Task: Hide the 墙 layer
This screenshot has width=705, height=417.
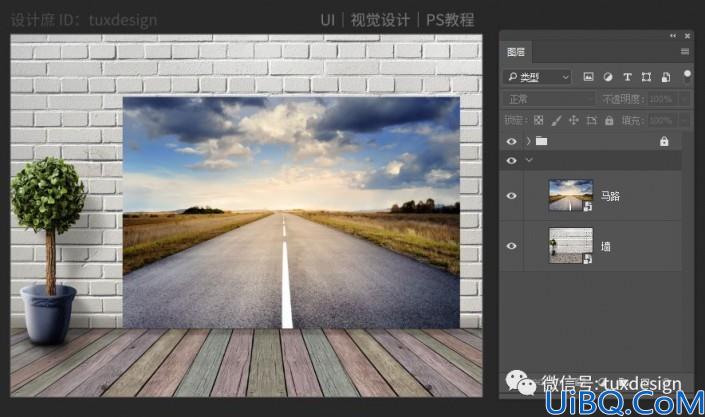Action: pyautogui.click(x=511, y=246)
